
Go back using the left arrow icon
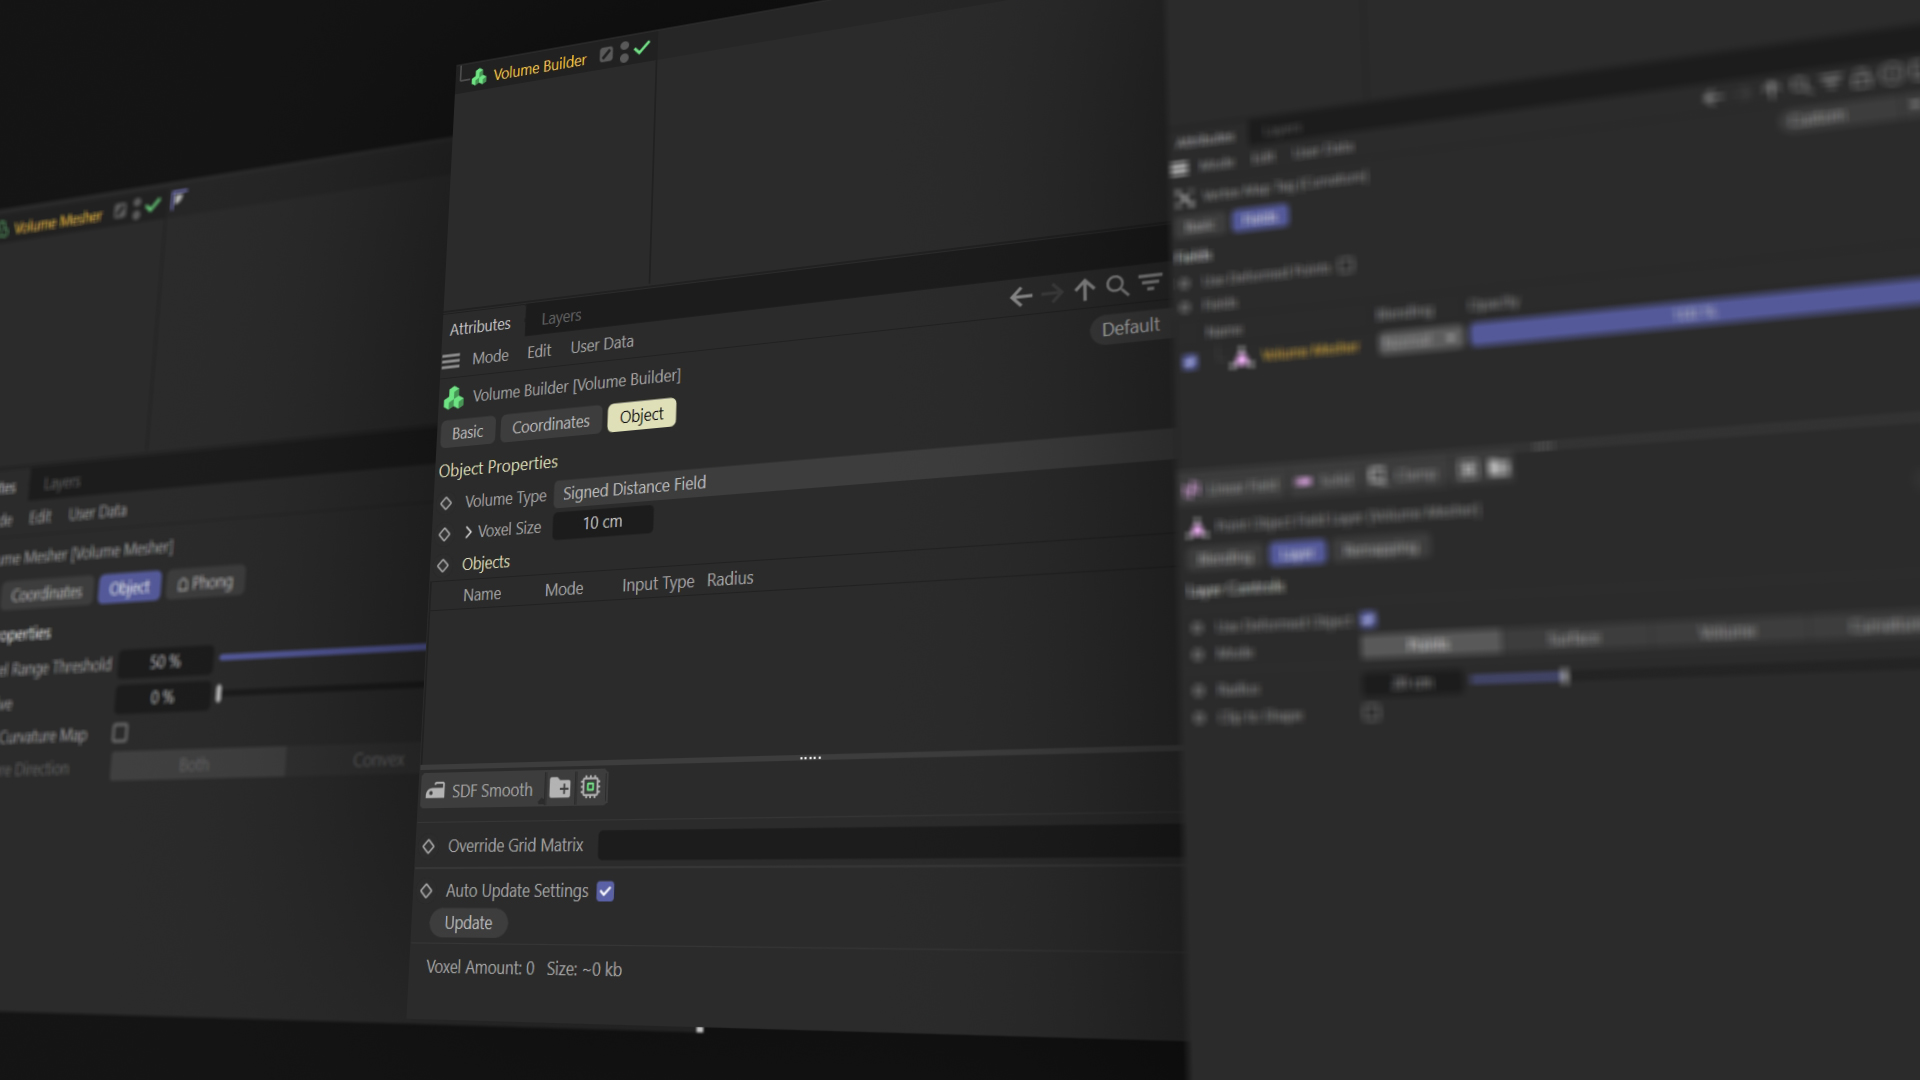[x=1020, y=297]
